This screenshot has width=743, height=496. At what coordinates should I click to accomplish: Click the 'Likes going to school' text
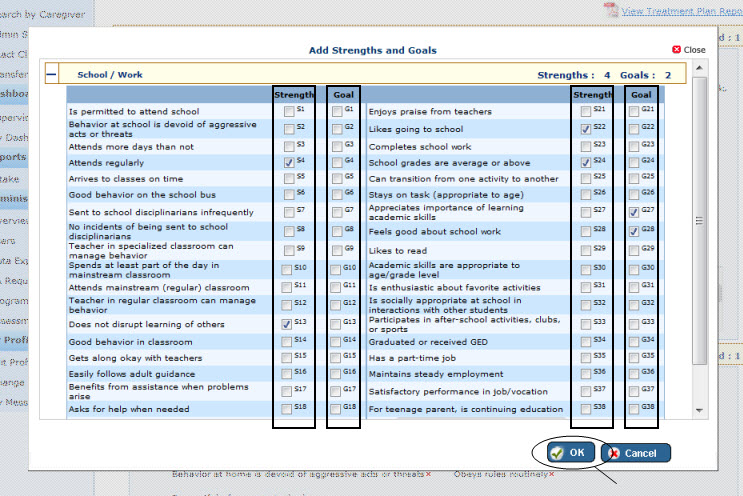pos(416,129)
